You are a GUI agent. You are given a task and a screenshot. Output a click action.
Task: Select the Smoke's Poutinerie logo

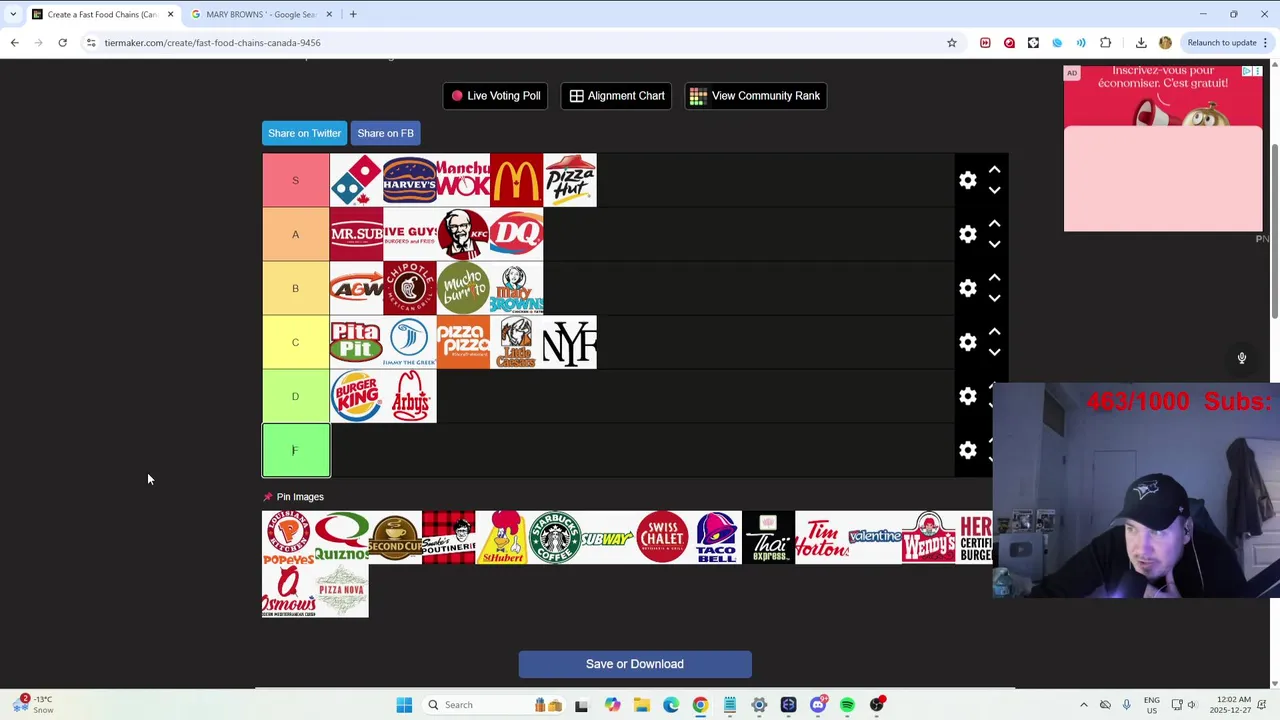[x=448, y=538]
